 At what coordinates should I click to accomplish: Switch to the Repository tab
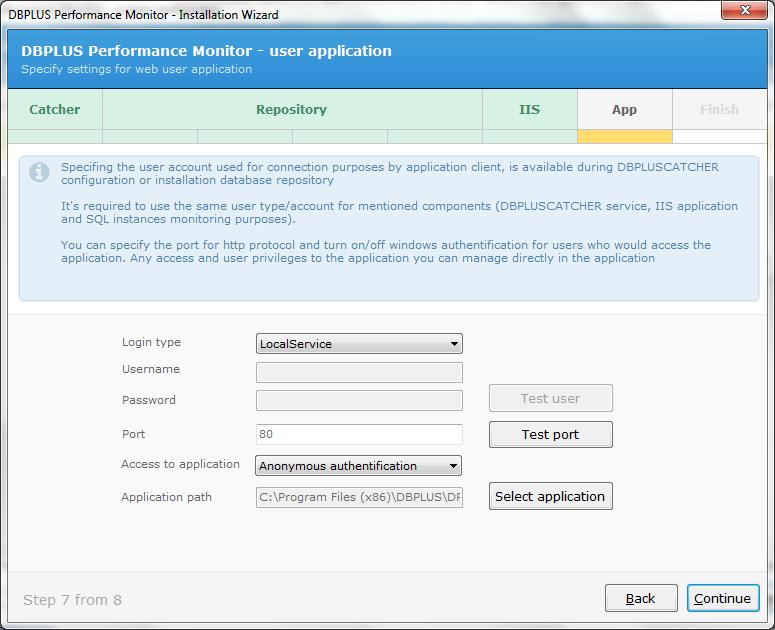292,109
